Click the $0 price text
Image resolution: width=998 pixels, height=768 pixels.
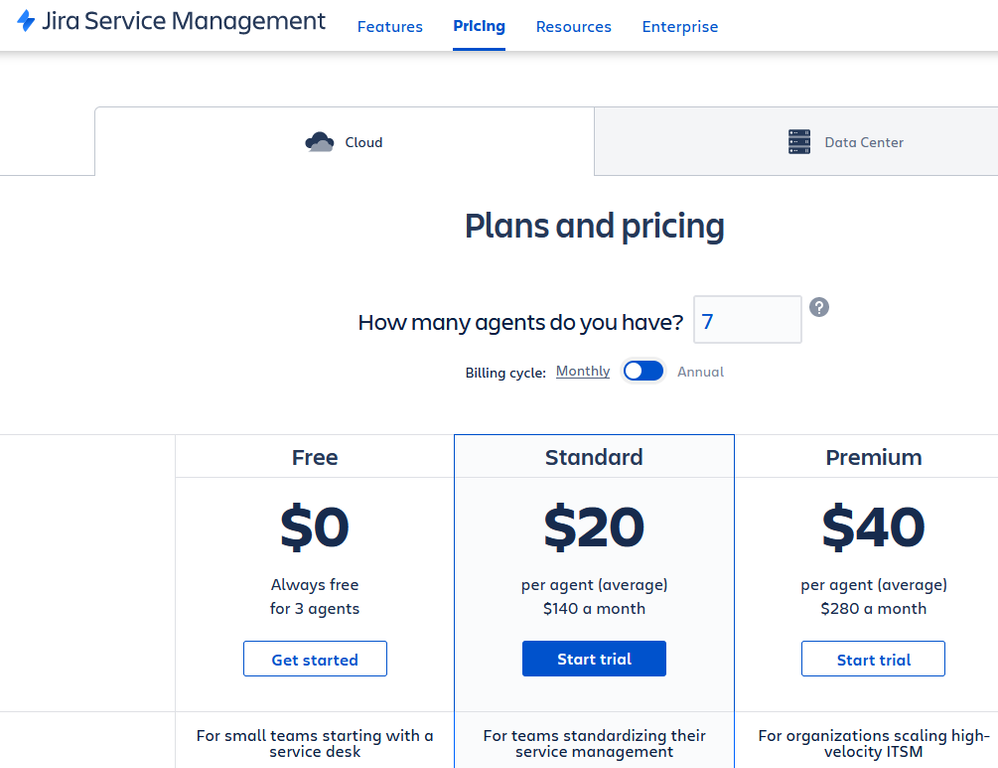point(315,527)
